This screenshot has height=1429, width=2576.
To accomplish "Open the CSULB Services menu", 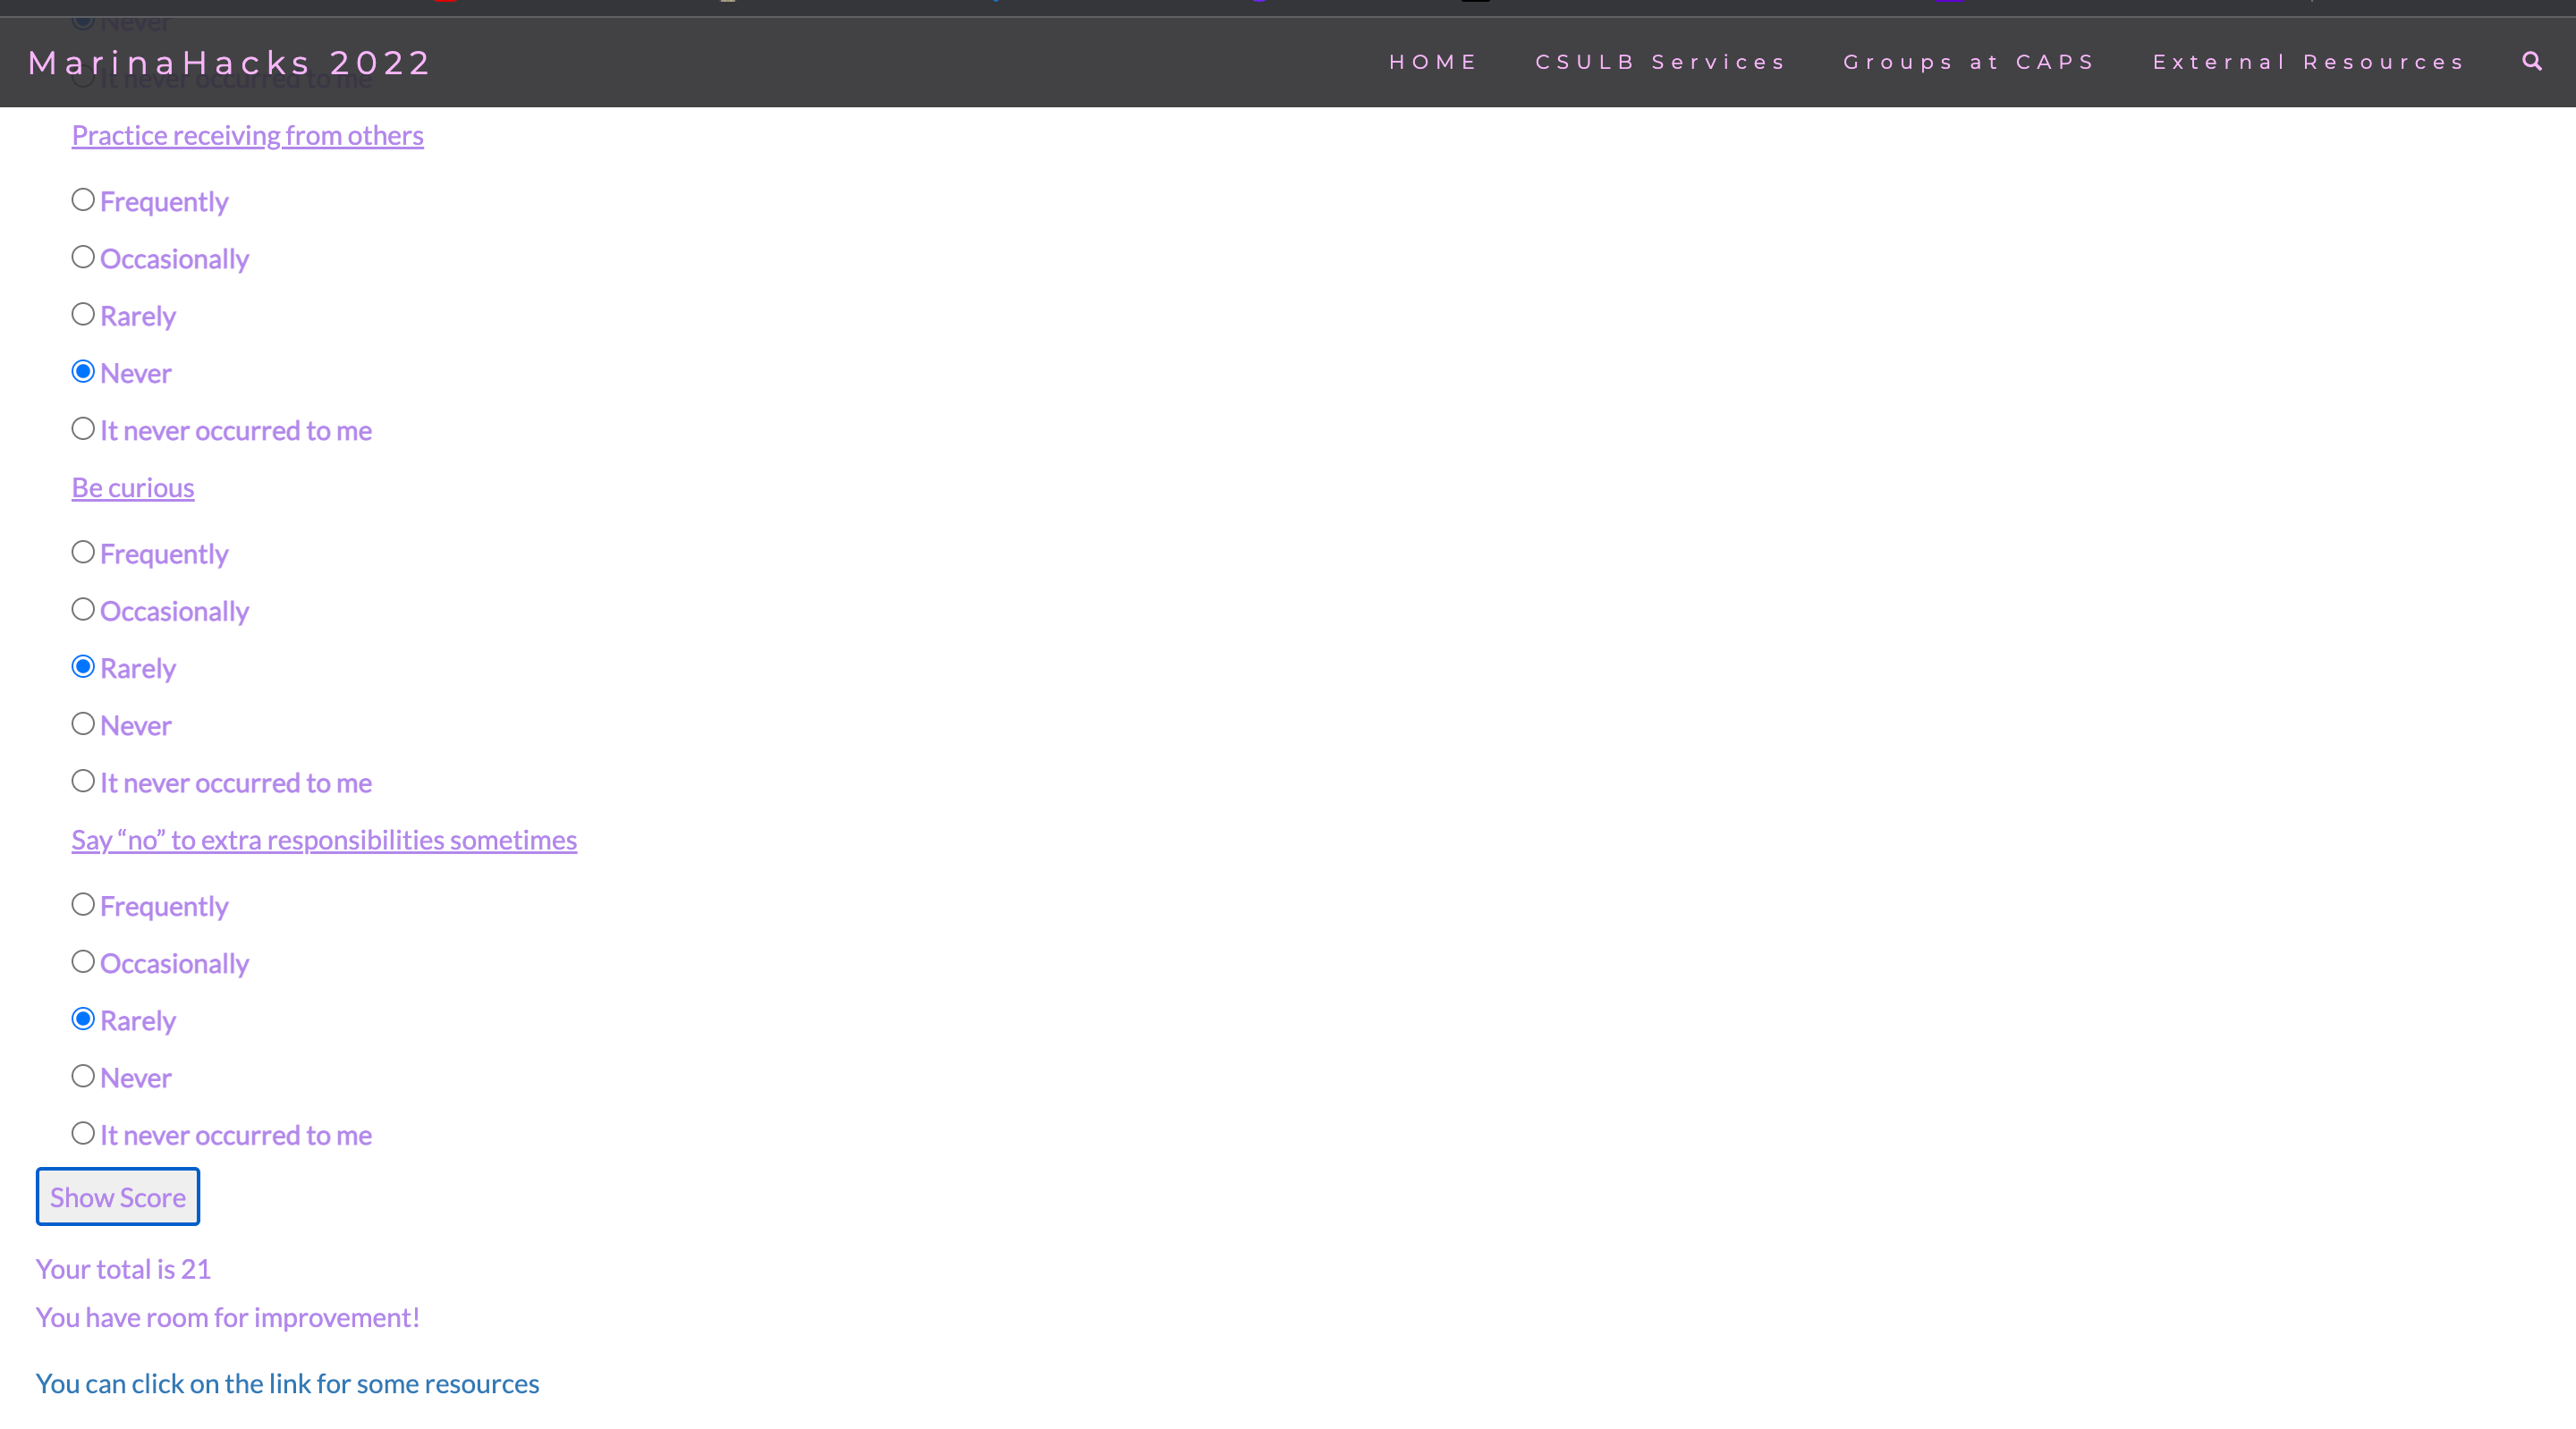I will (x=1660, y=62).
